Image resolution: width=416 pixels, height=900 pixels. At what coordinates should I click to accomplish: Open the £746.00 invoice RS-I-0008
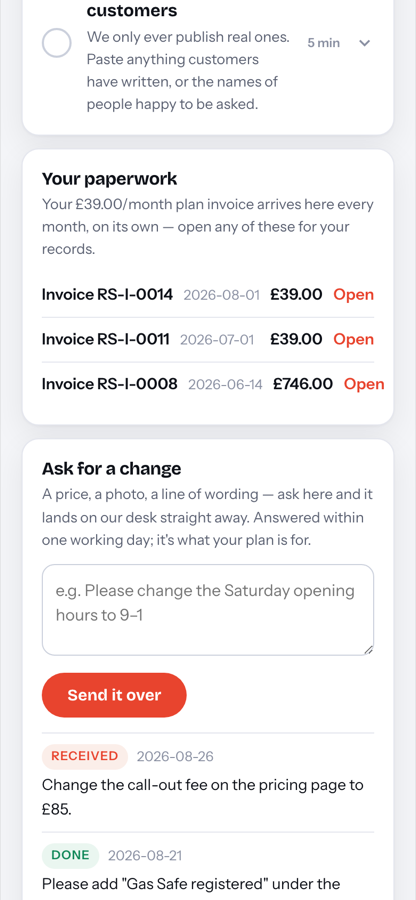coord(364,385)
